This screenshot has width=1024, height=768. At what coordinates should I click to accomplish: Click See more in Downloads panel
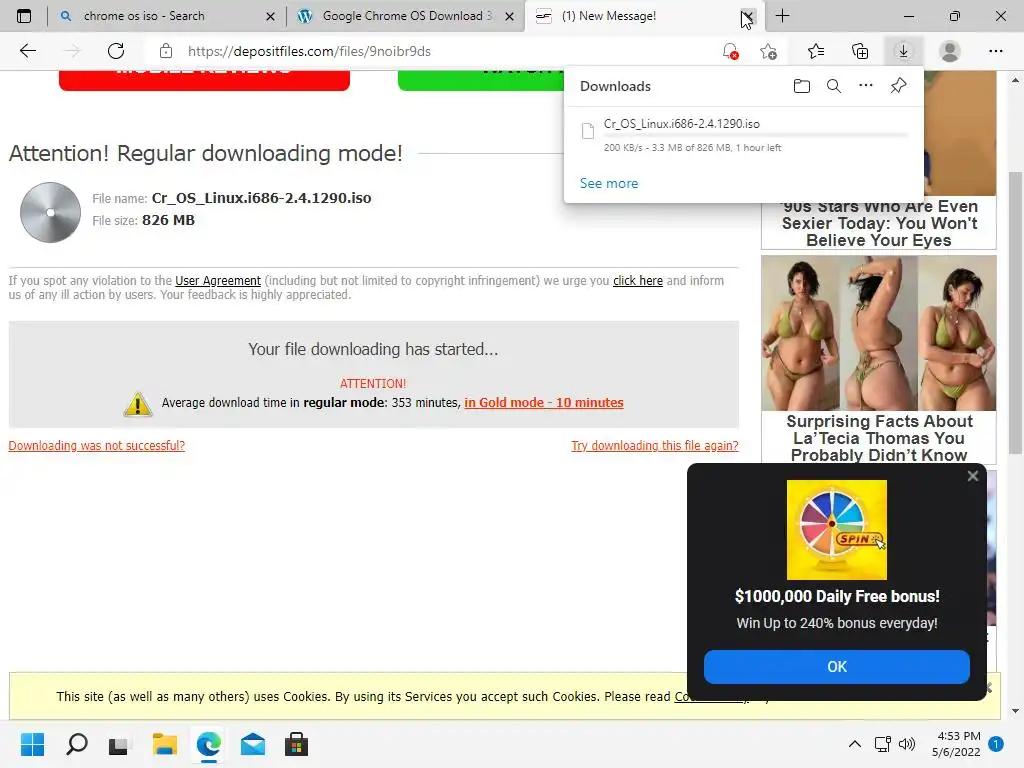[609, 184]
